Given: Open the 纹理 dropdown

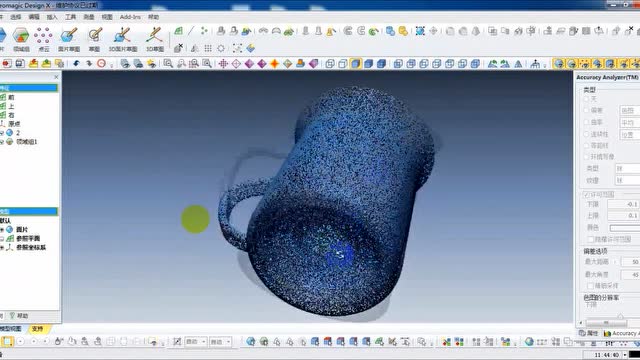Looking at the screenshot, I should (x=628, y=180).
